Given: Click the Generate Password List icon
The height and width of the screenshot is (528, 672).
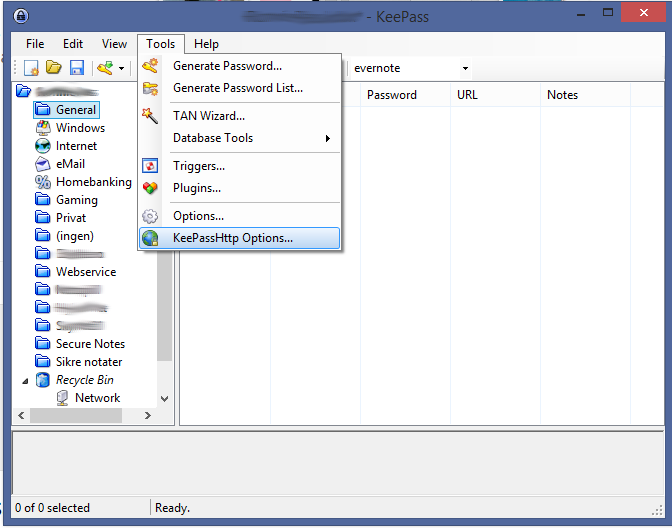Looking at the screenshot, I should click(150, 88).
